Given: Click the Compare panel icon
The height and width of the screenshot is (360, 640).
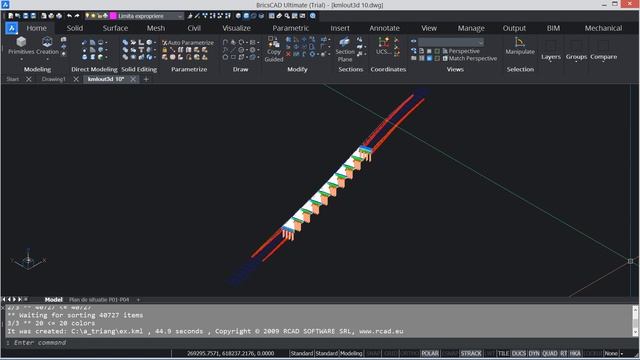Looking at the screenshot, I should point(603,45).
